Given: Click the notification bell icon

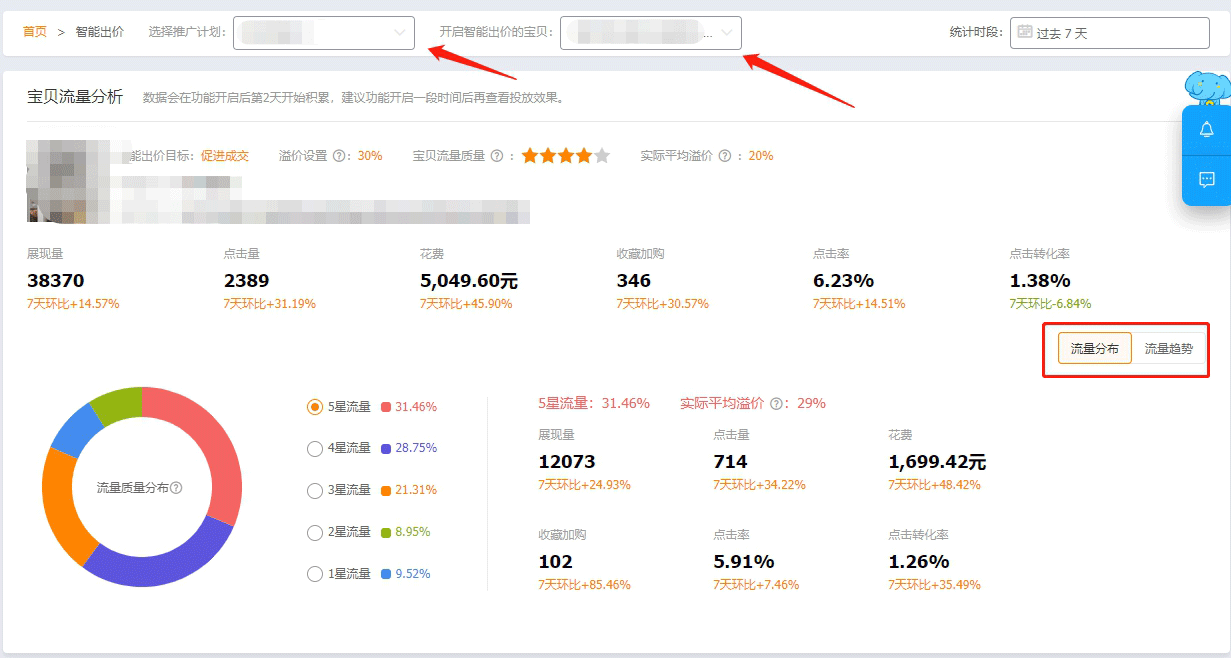Looking at the screenshot, I should point(1206,130).
